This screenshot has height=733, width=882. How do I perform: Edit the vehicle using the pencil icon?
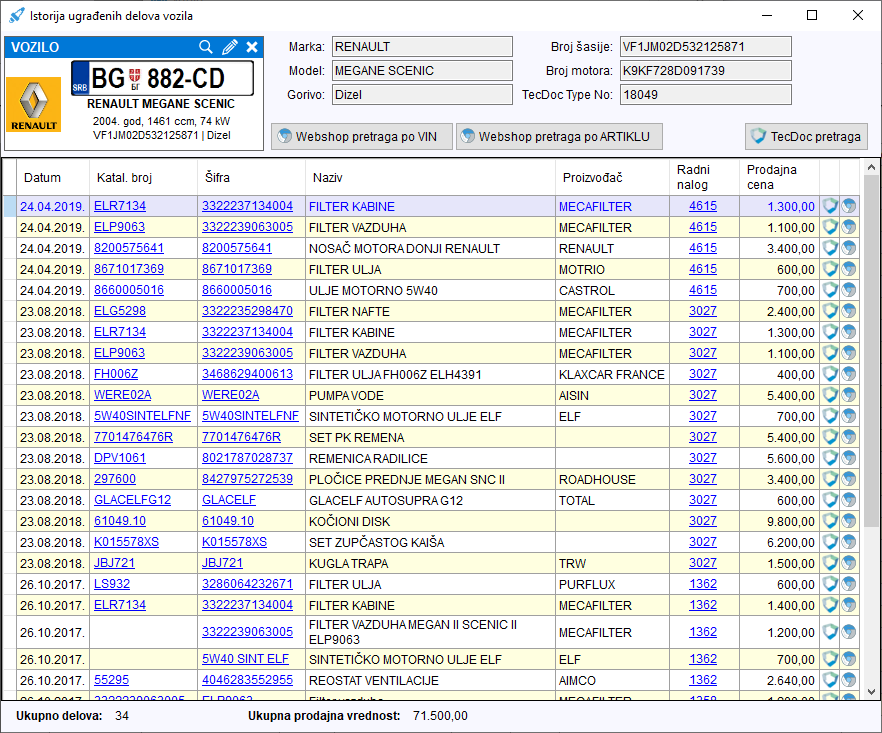[x=230, y=47]
